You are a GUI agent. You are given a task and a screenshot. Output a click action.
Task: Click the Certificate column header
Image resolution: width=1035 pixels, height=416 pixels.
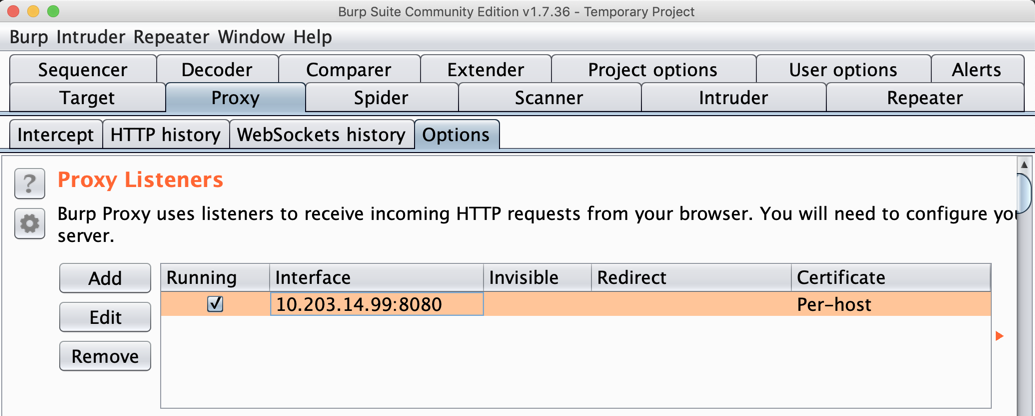890,277
